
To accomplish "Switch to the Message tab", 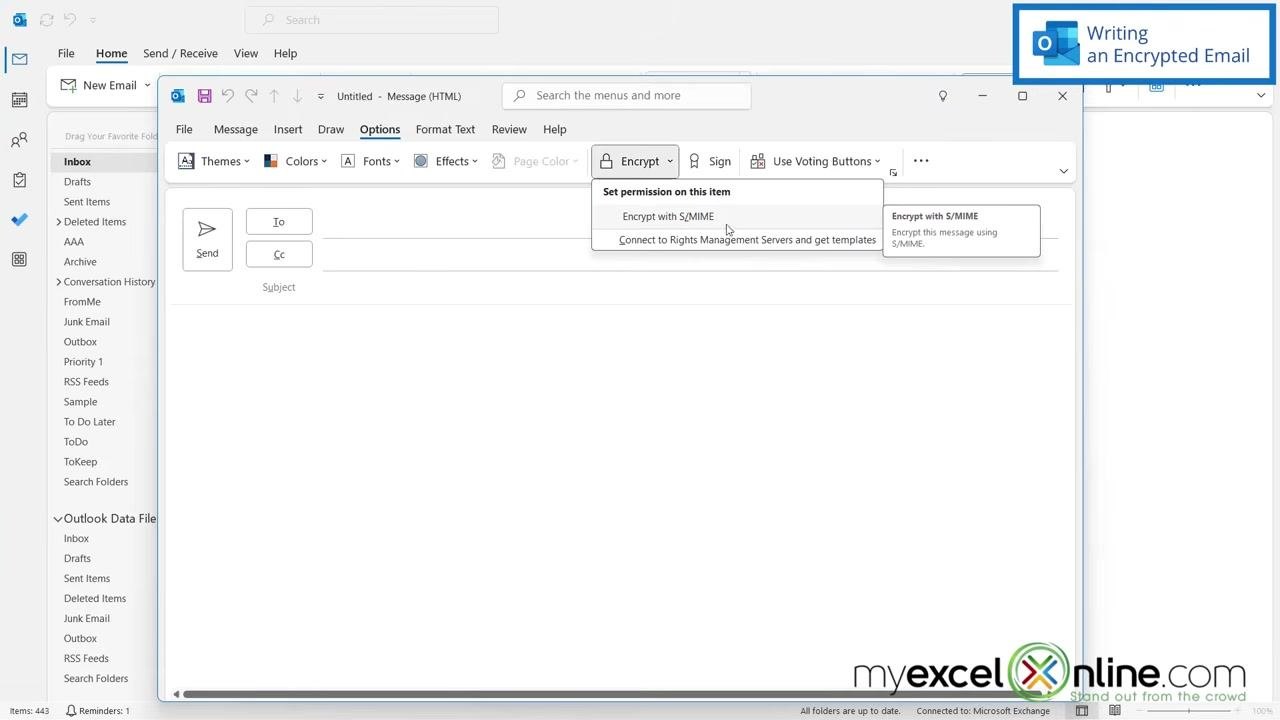I will click(236, 129).
